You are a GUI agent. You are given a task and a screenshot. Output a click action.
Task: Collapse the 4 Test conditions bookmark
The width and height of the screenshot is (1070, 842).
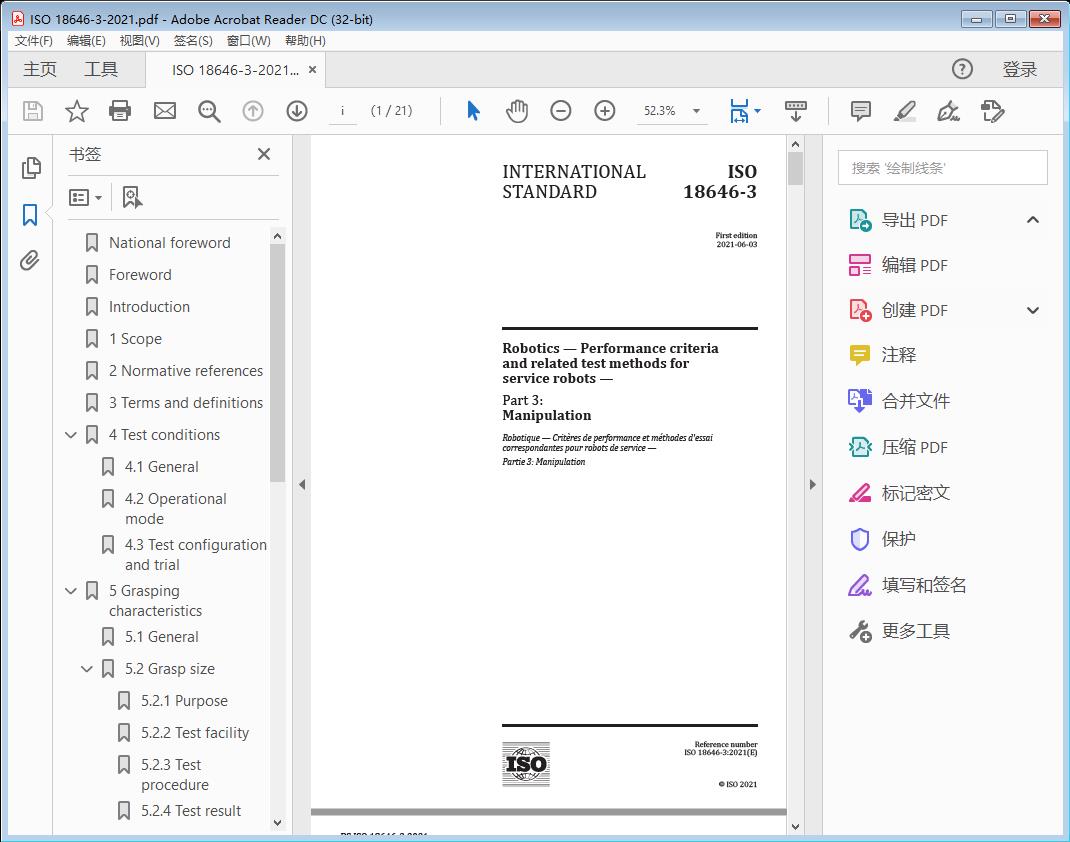tap(71, 435)
